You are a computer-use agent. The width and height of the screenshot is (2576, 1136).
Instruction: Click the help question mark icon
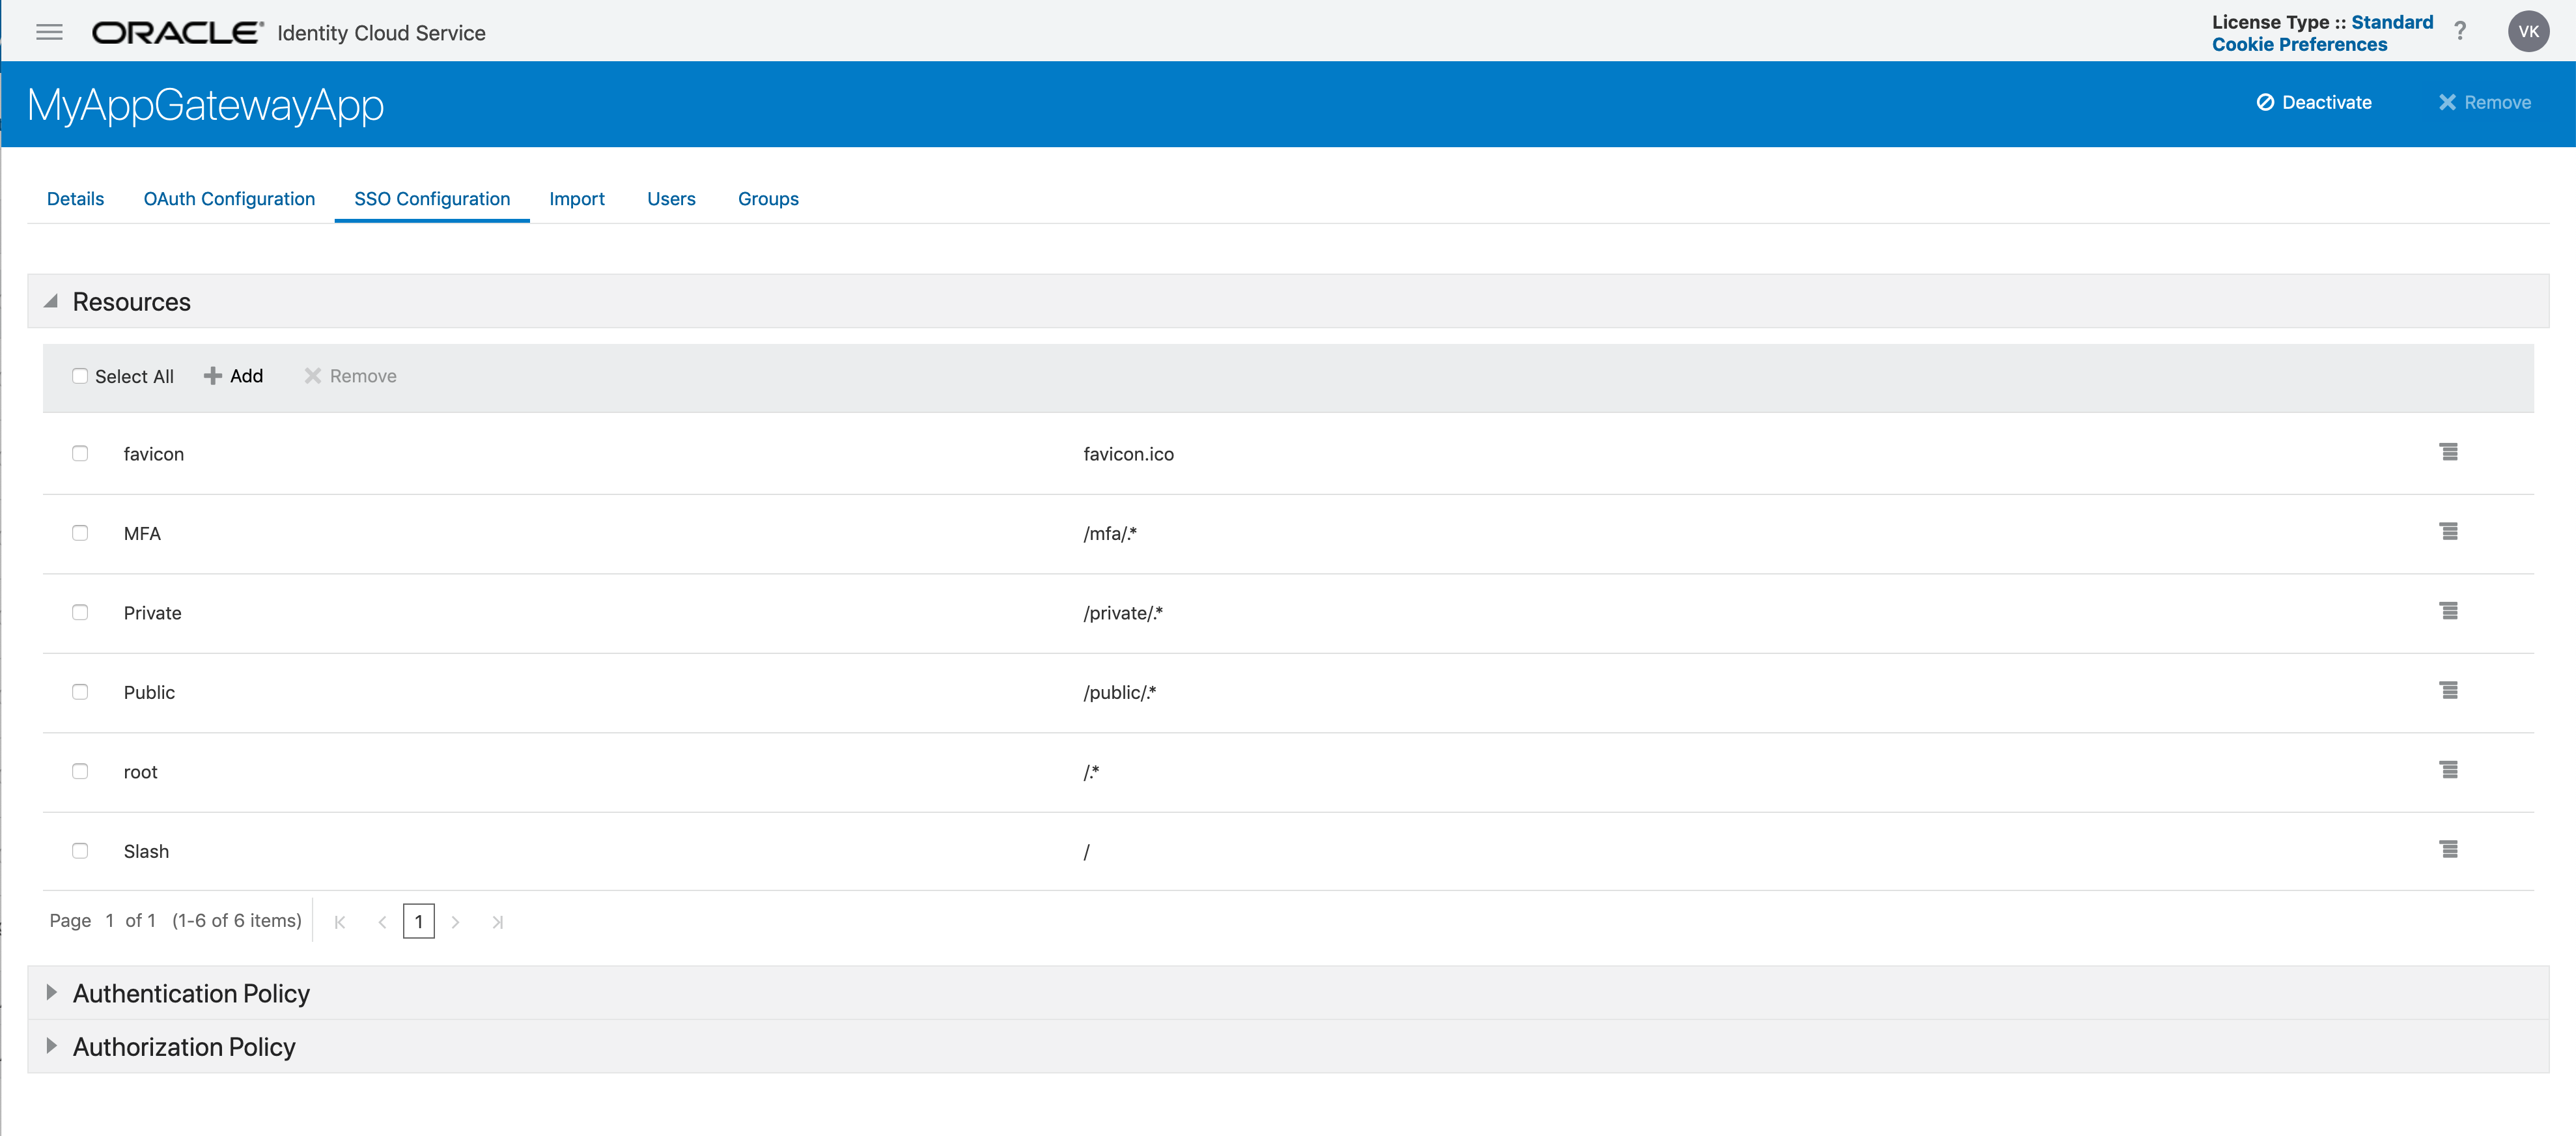(x=2460, y=32)
